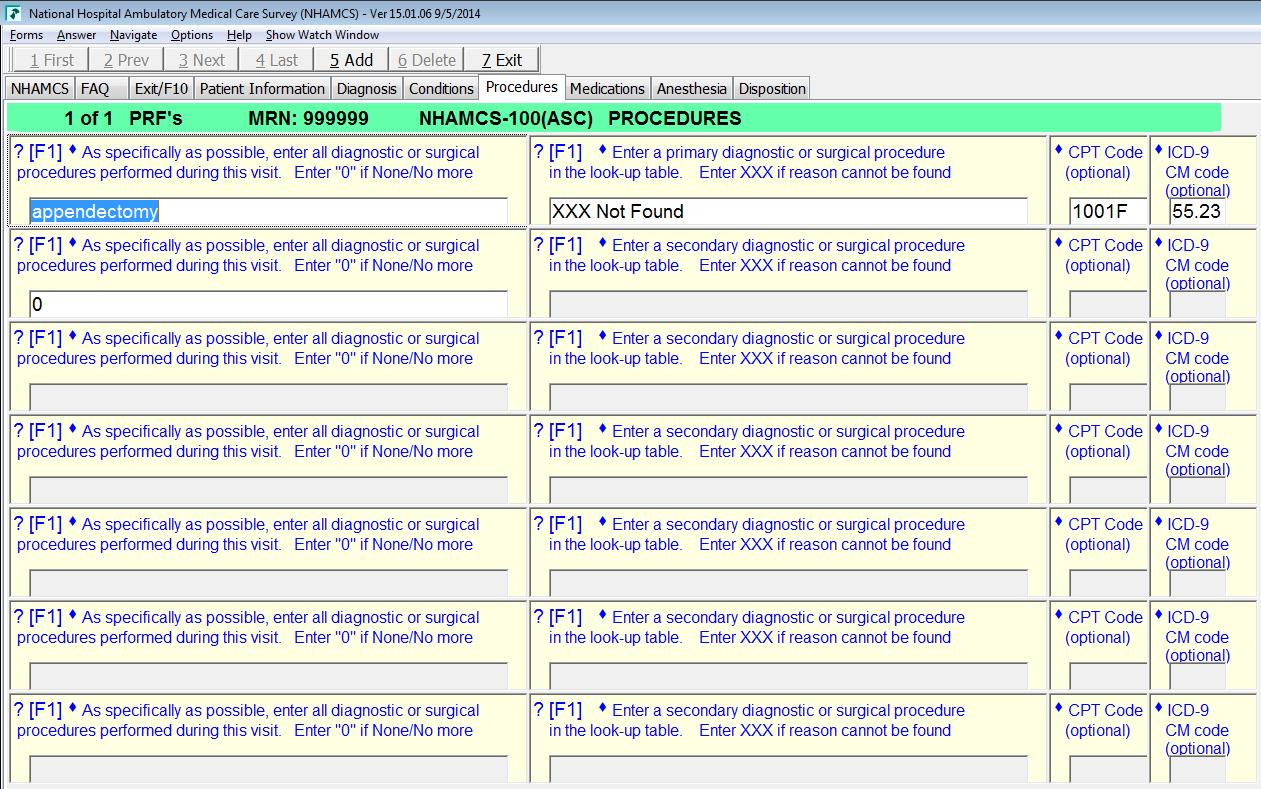The width and height of the screenshot is (1261, 789).
Task: Open the Forms menu
Action: (x=26, y=35)
